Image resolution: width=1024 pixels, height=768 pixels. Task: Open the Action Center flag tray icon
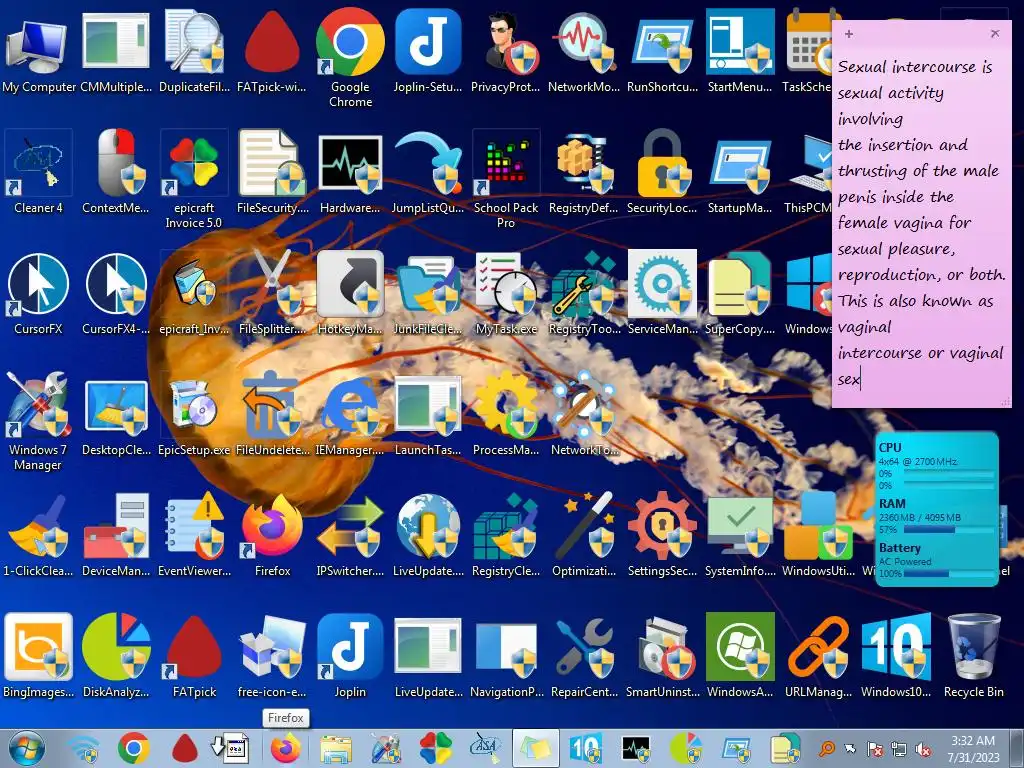pyautogui.click(x=874, y=748)
